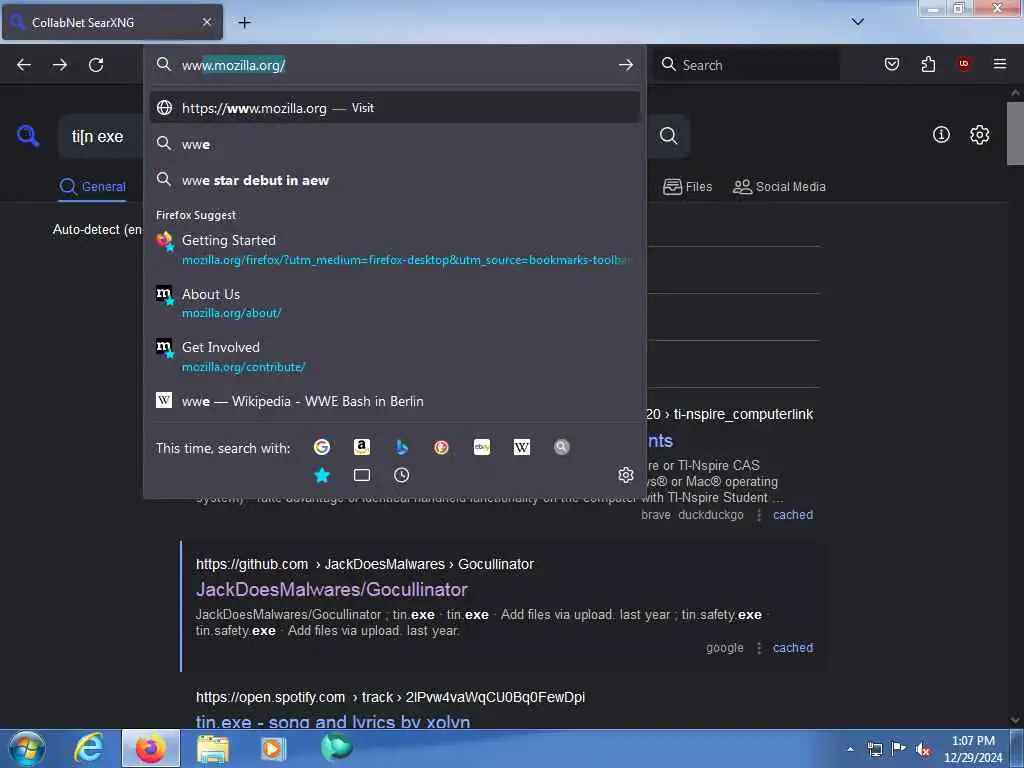
Task: Submit SearXNG search magnifier button
Action: coord(668,136)
